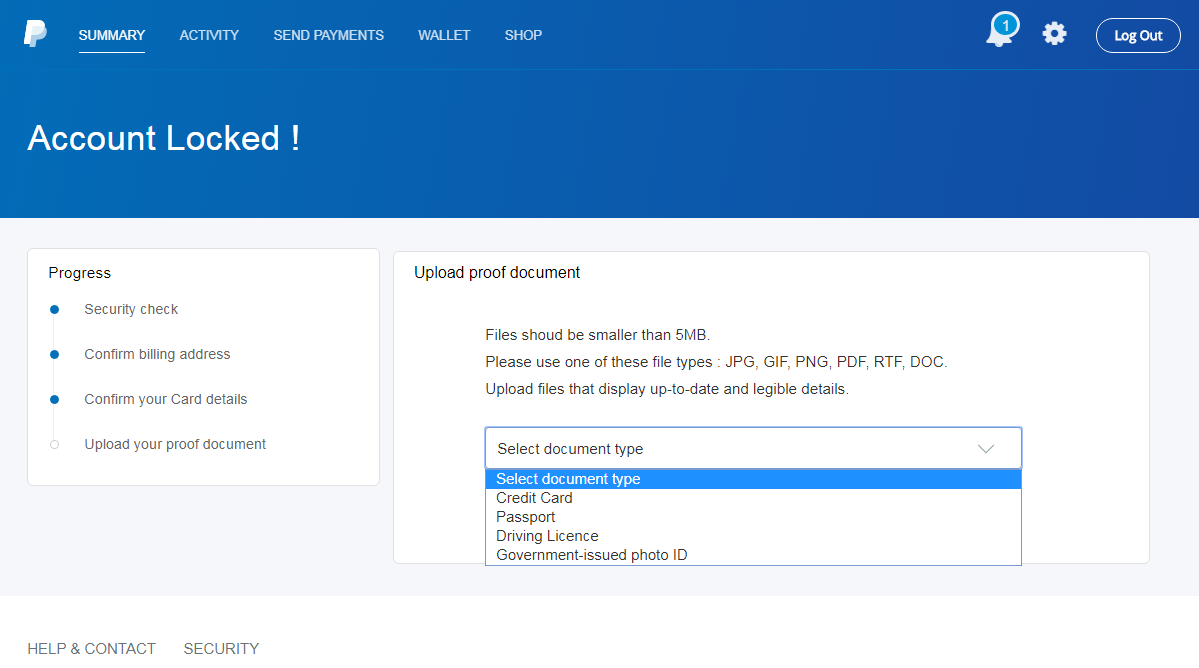Choose Credit Card from the document list
This screenshot has height=668, width=1199.
click(534, 498)
